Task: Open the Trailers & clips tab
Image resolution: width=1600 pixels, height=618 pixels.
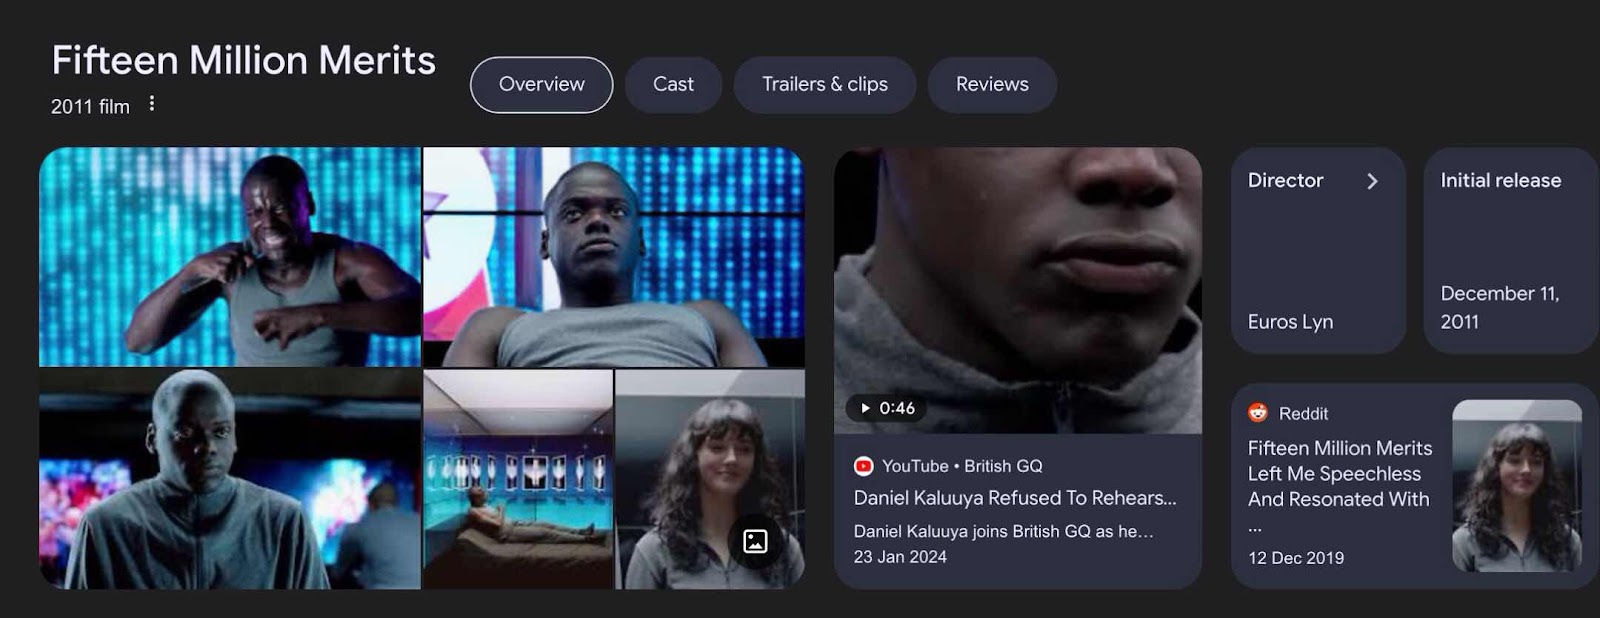Action: click(x=825, y=85)
